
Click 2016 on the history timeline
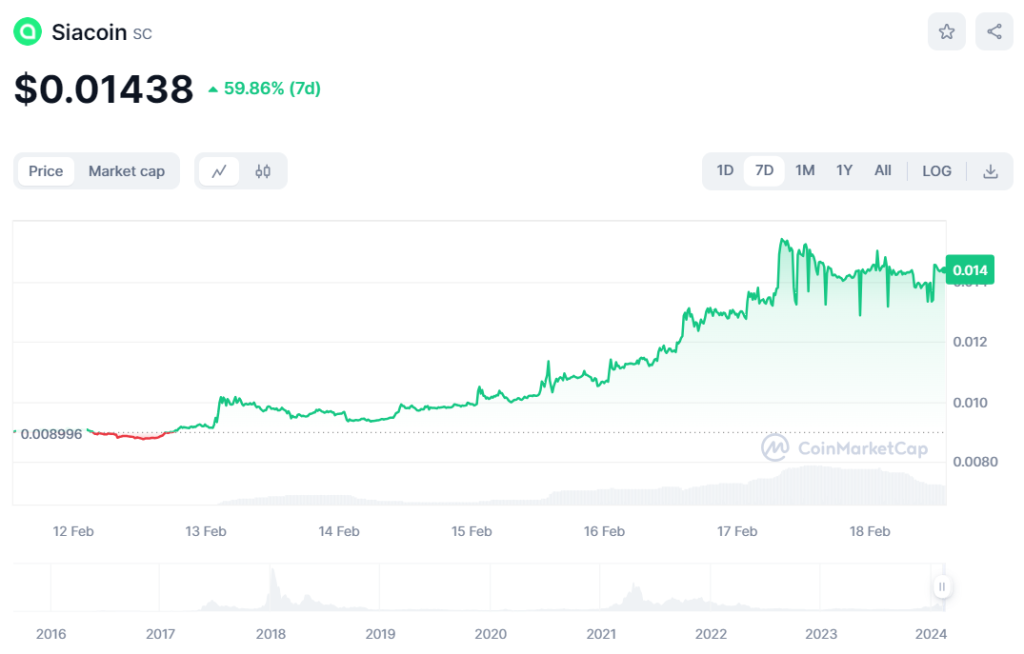pyautogui.click(x=51, y=634)
